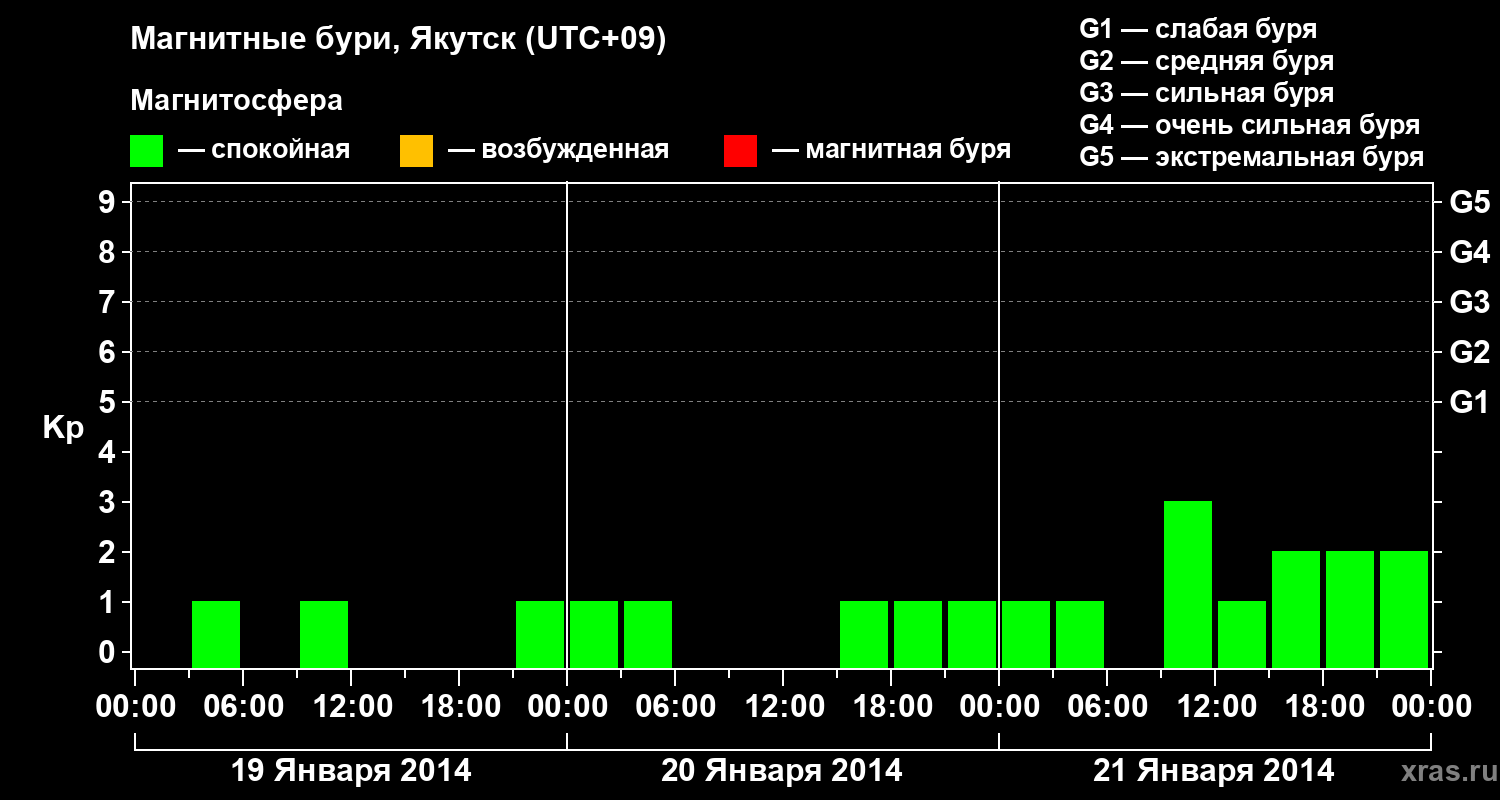
Task: Click the 21:00–00:00 Kp 2 bar on 21 Января
Action: pyautogui.click(x=1404, y=609)
